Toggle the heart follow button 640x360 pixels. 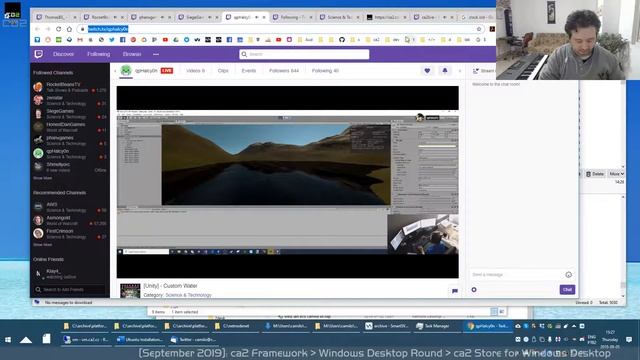coord(427,71)
